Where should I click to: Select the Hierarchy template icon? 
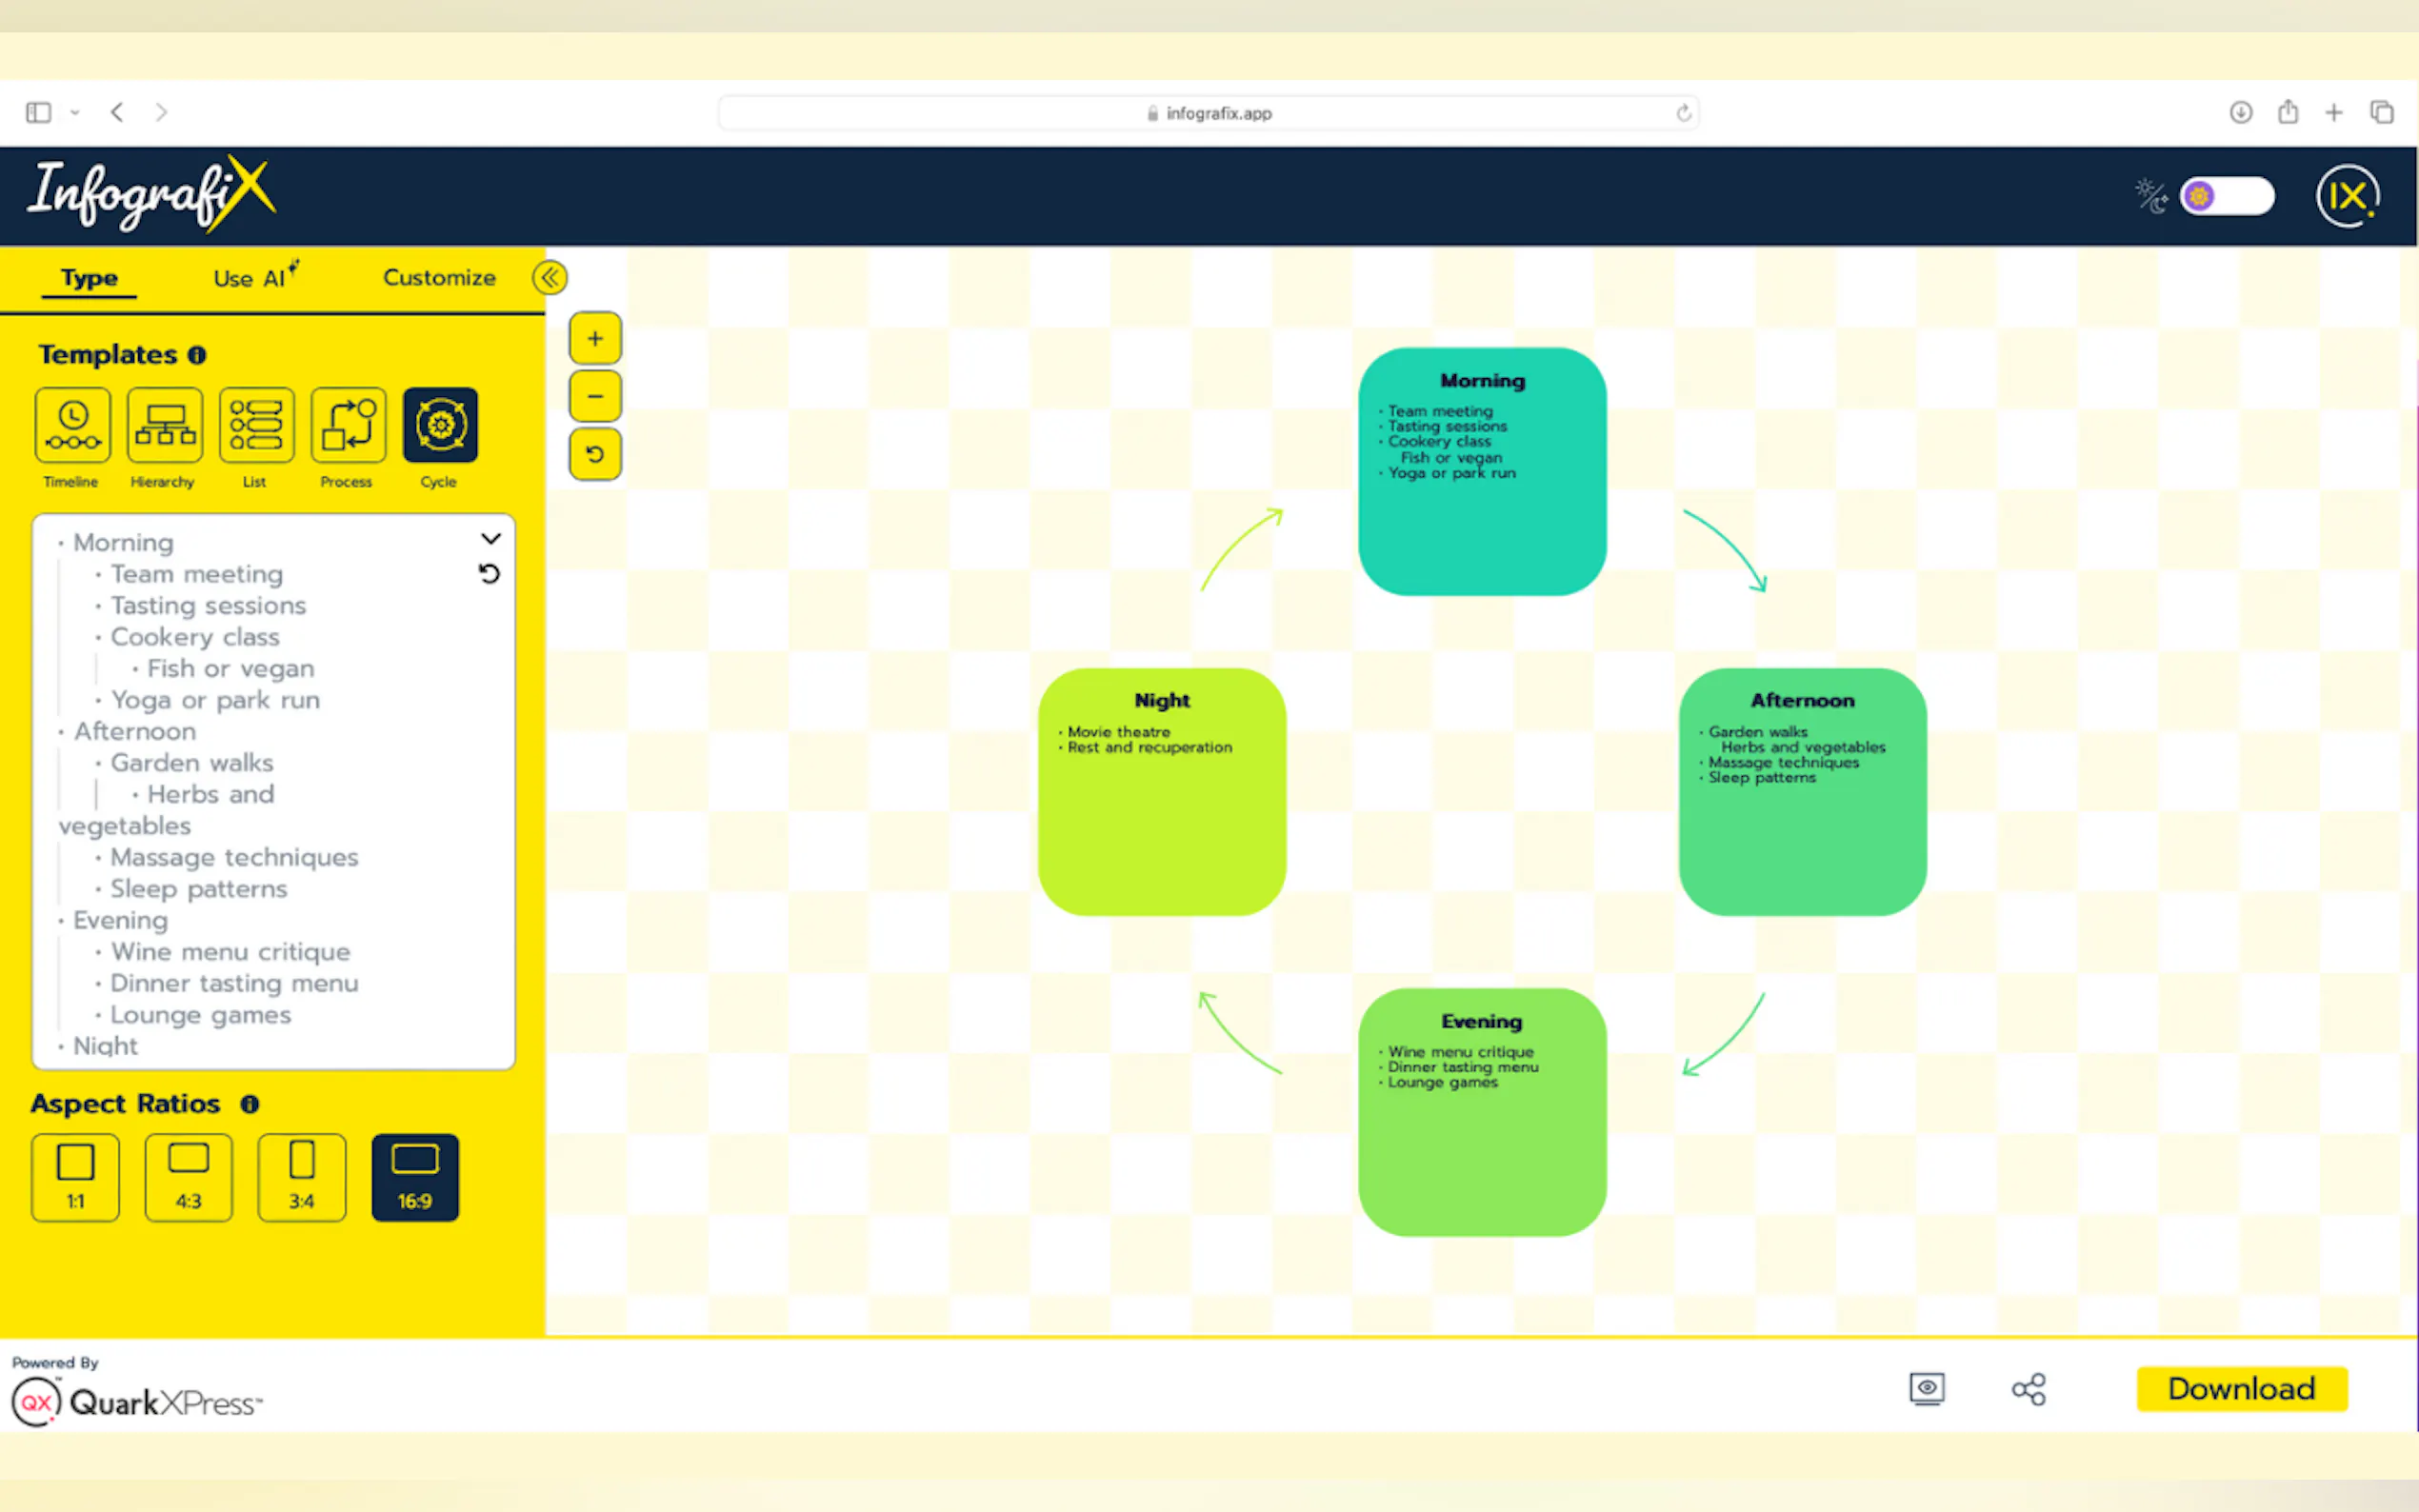(x=164, y=425)
